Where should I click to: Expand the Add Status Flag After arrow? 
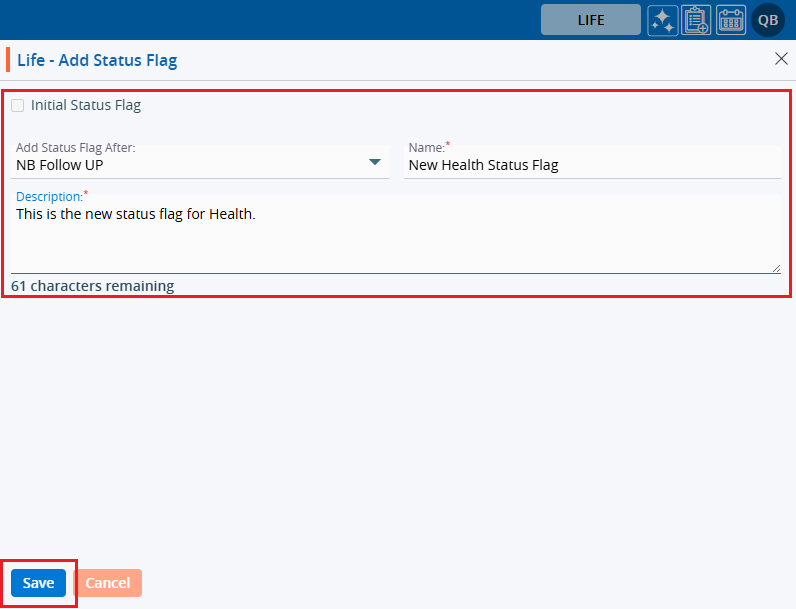[375, 162]
